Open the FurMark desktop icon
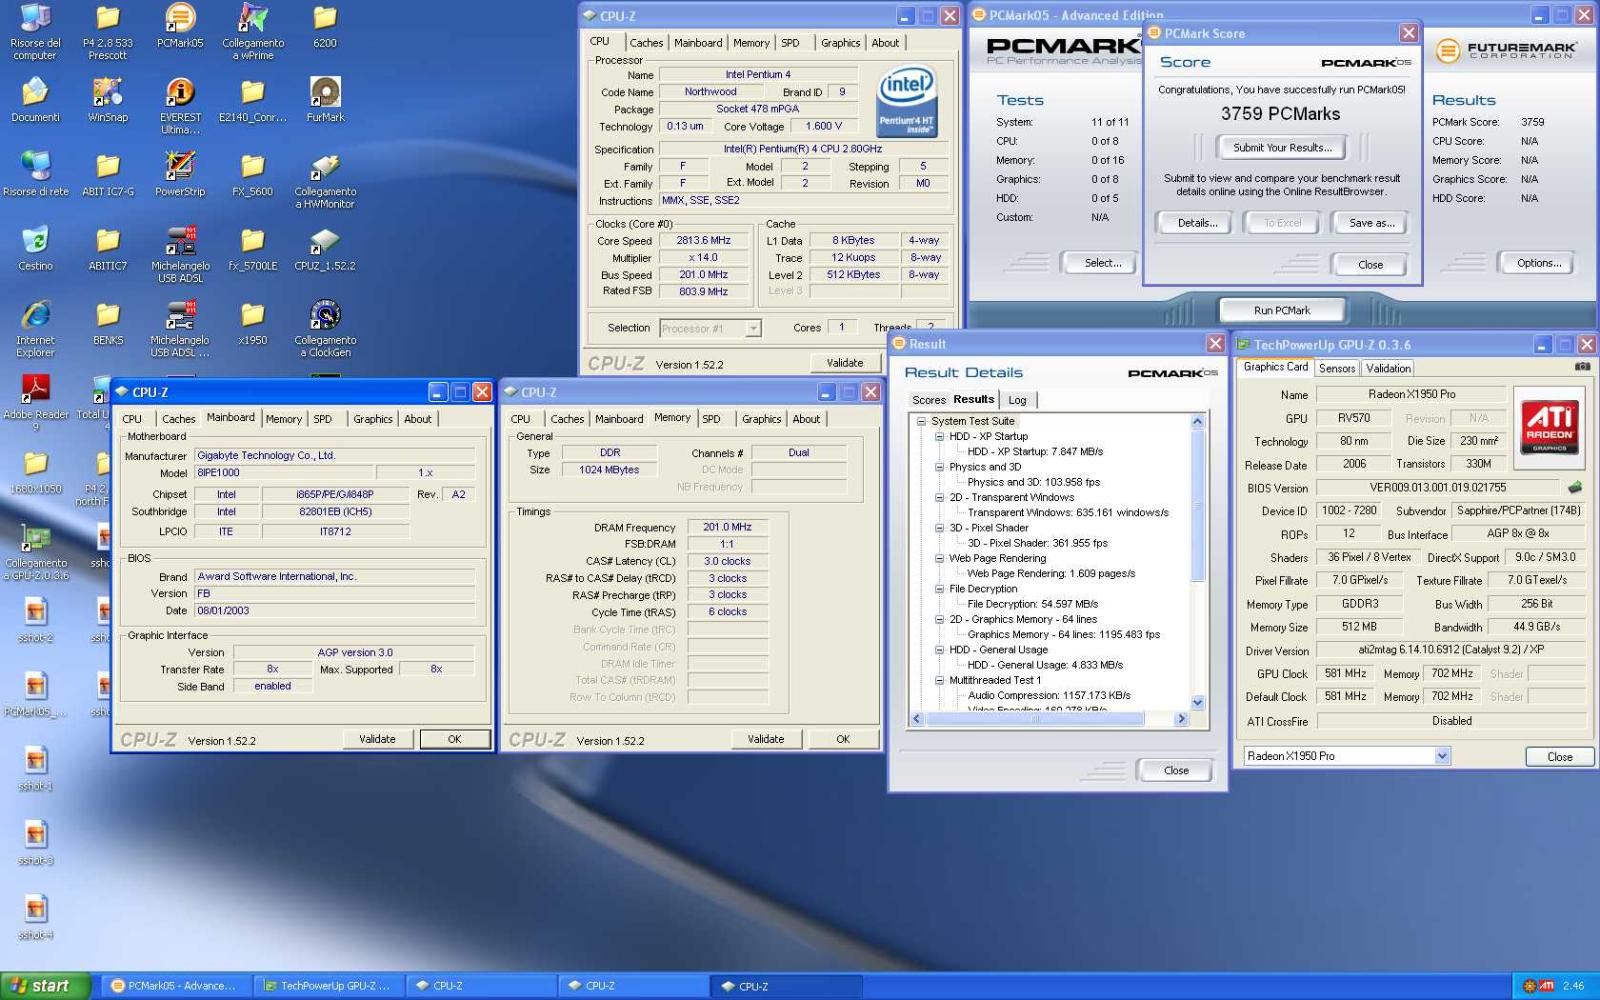Viewport: 1600px width, 1000px height. coord(325,100)
